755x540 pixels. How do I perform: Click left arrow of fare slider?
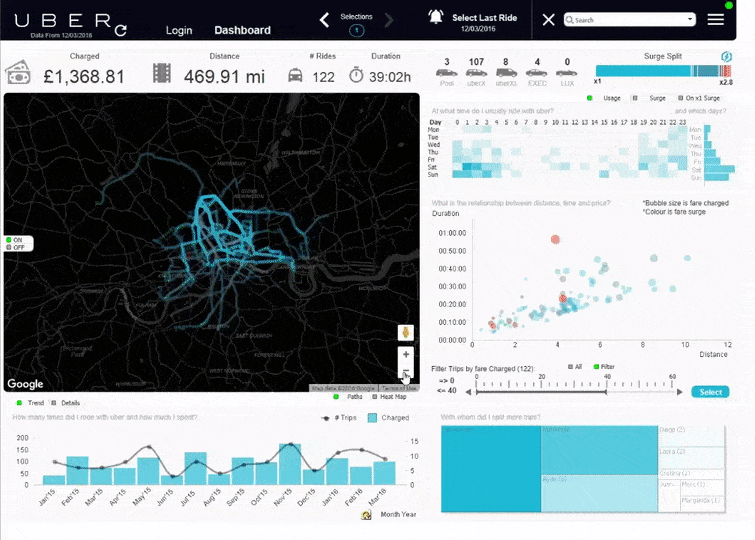[x=468, y=392]
